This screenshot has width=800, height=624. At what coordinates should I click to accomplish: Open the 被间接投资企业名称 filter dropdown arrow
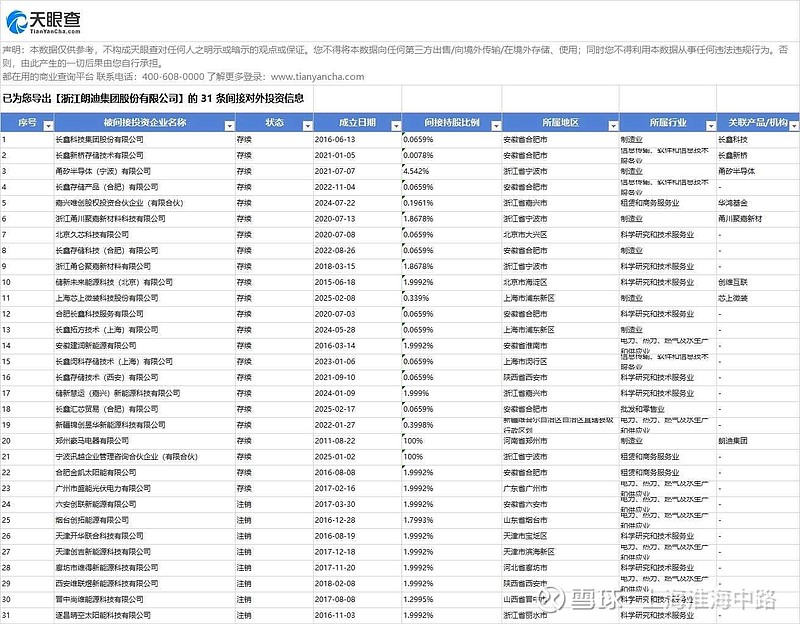[230, 126]
